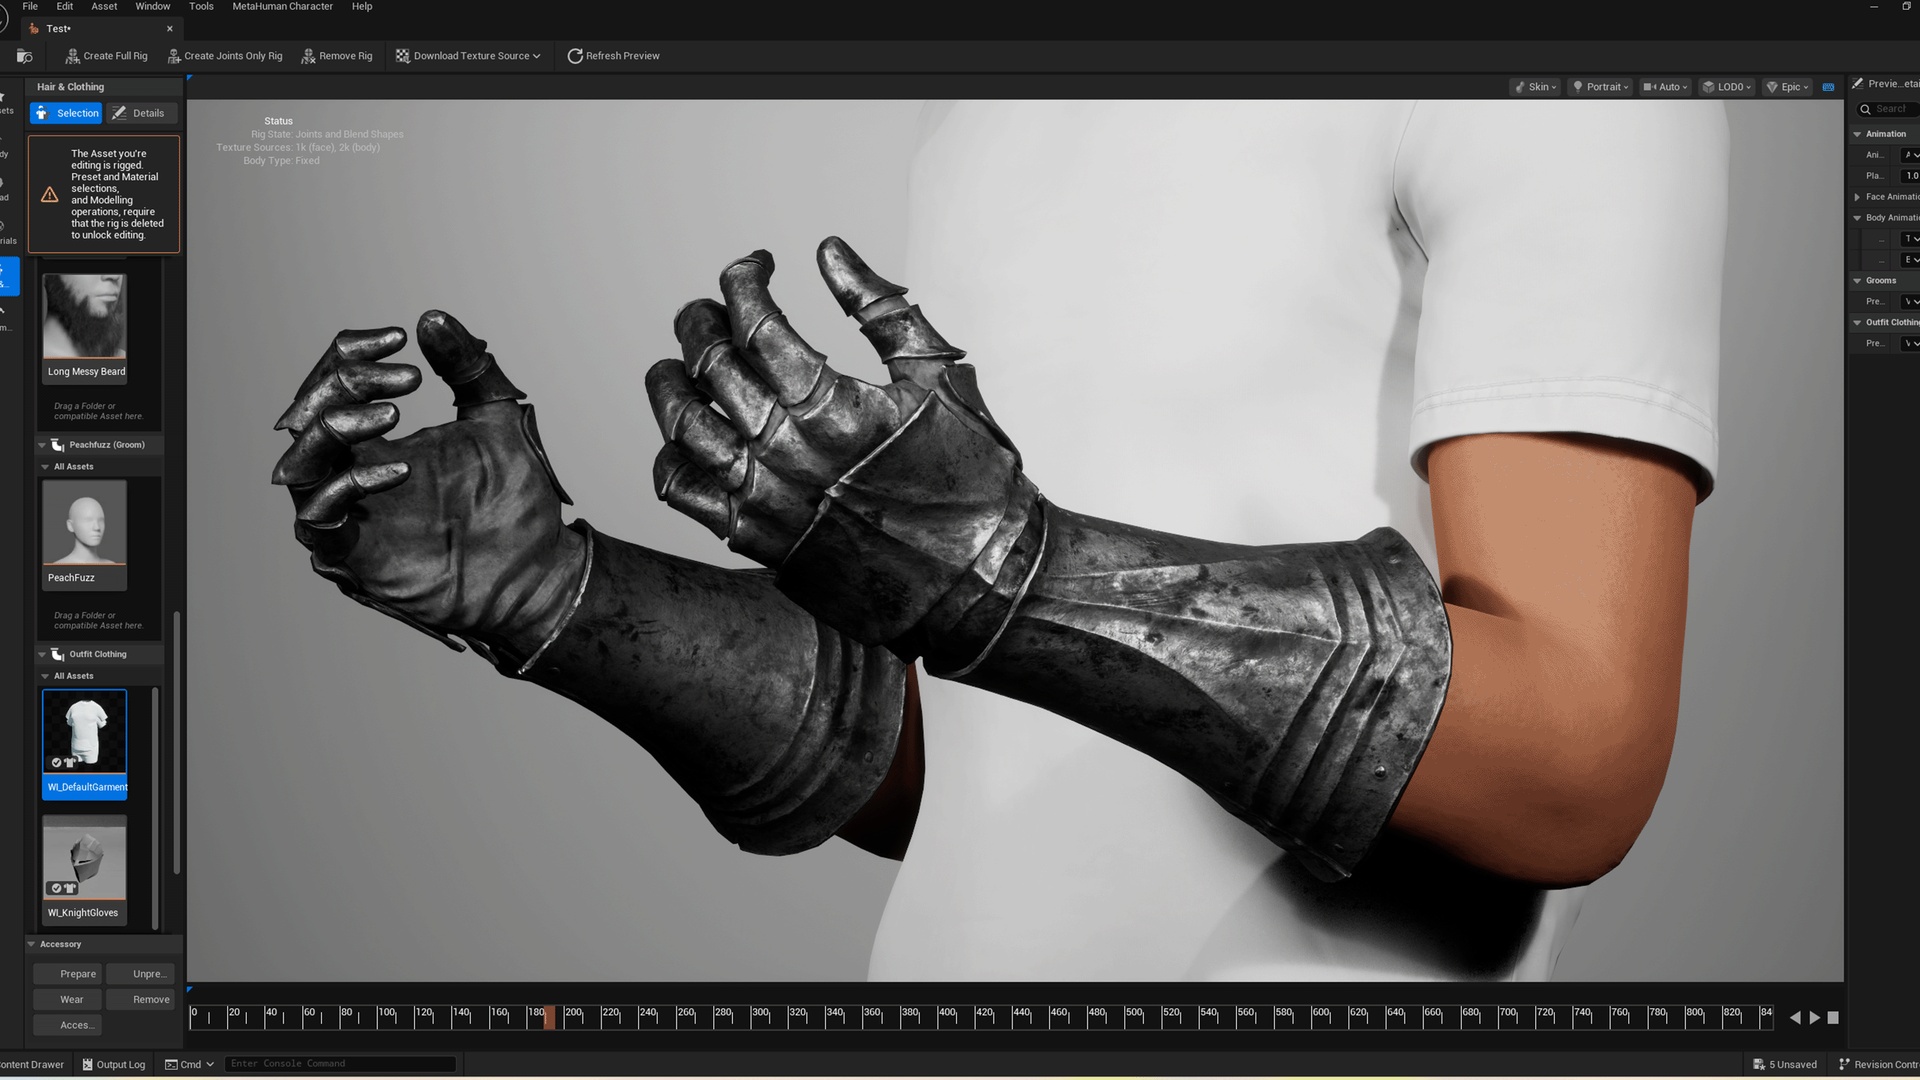
Task: Collapse the Outfit Clothing section in left panel
Action: tap(42, 654)
